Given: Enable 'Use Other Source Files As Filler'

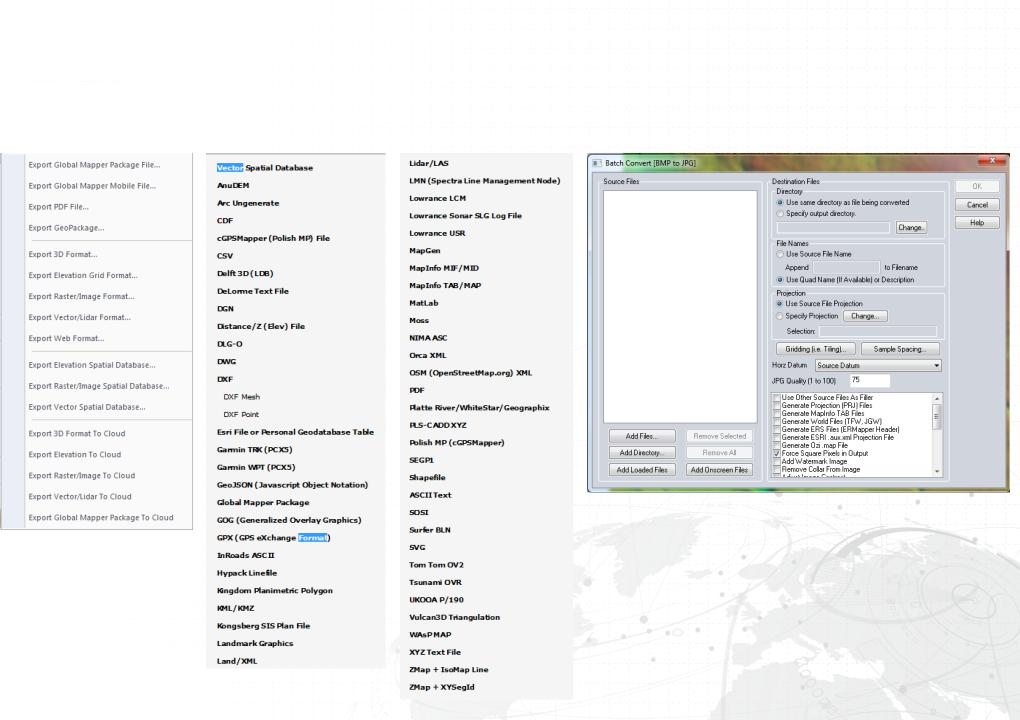Looking at the screenshot, I should [x=777, y=397].
